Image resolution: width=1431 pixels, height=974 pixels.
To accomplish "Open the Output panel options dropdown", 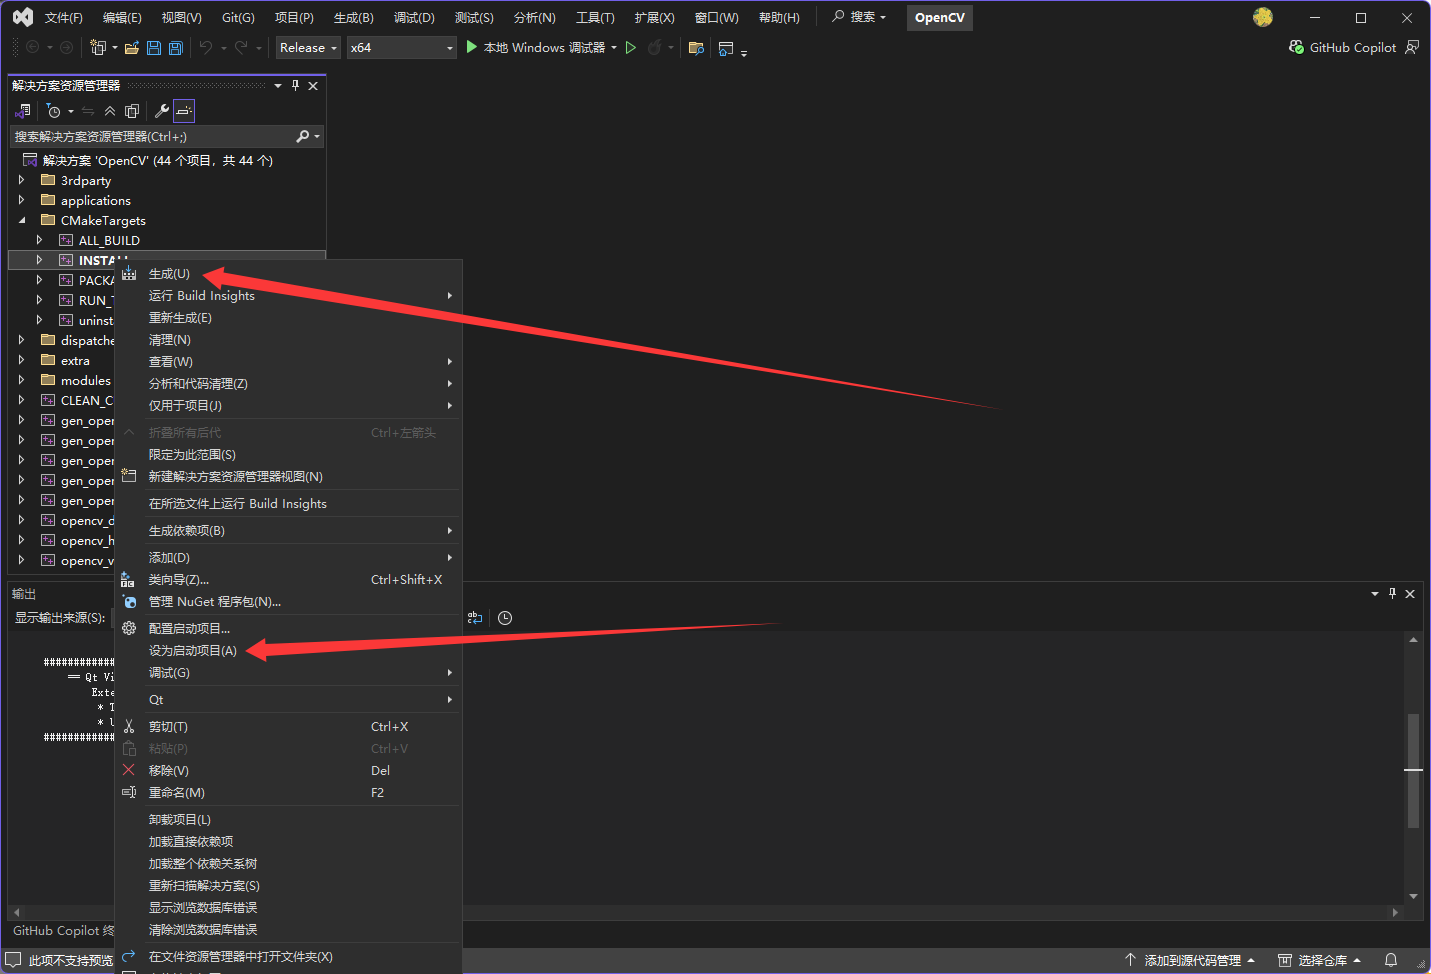I will [1374, 594].
